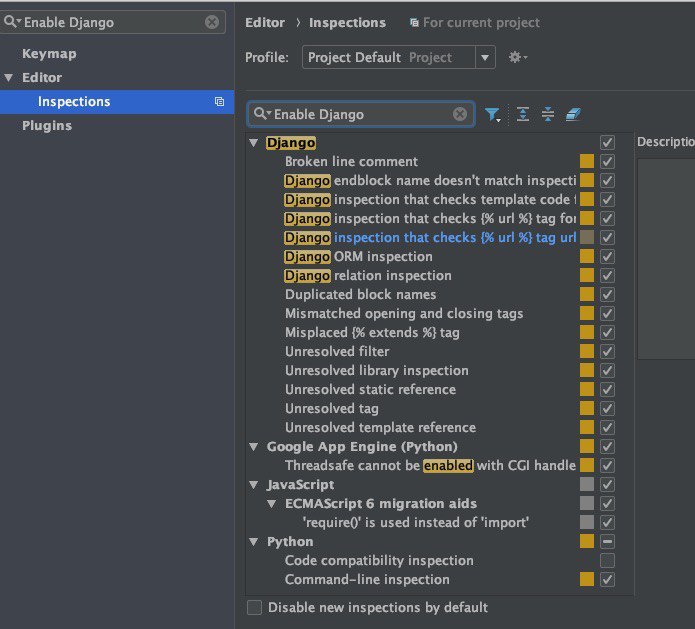
Task: Select 'require()' is used instead of 'import'
Action: (415, 522)
